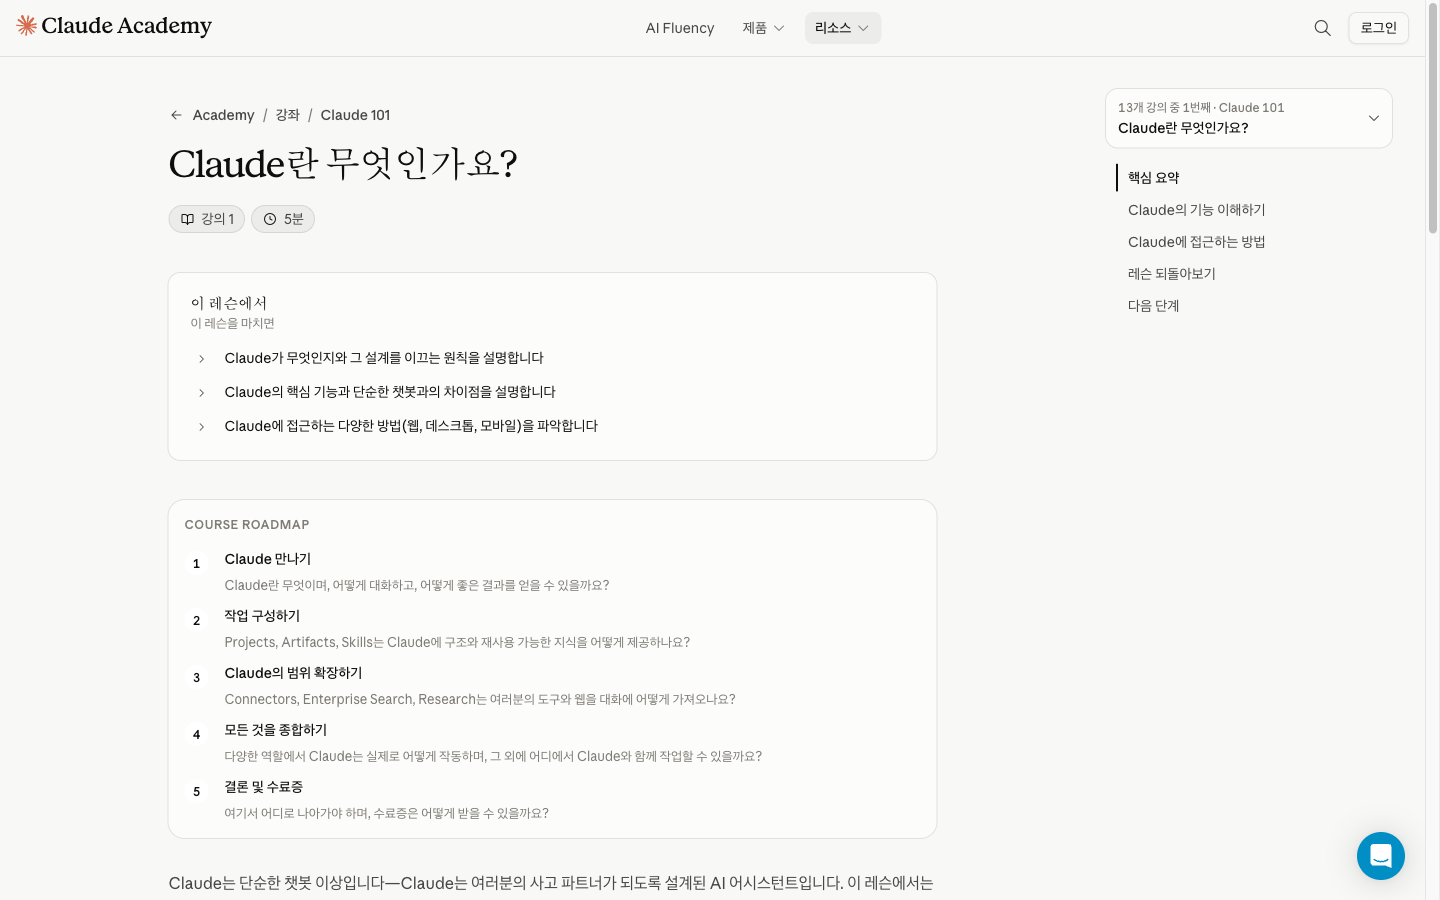Jump to 핵심 요약 section
The image size is (1440, 900).
[x=1153, y=178]
